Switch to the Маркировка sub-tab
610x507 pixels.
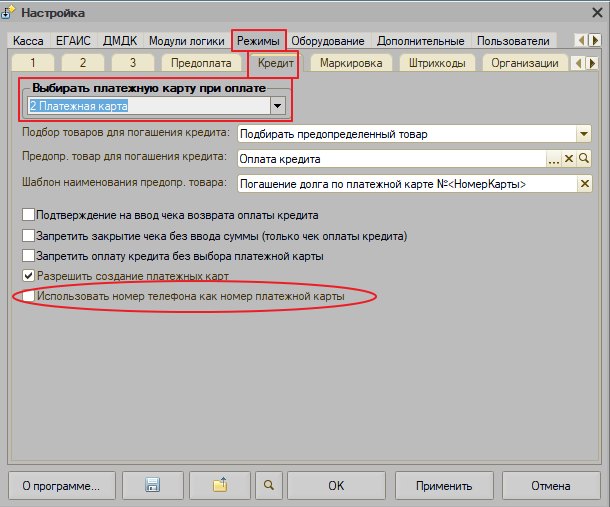(x=351, y=63)
